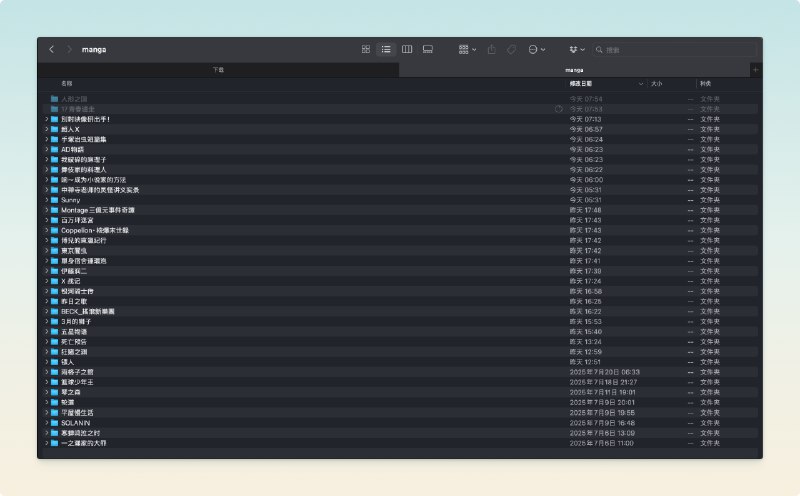Switch to gallery view
This screenshot has height=496, width=800.
coord(428,49)
